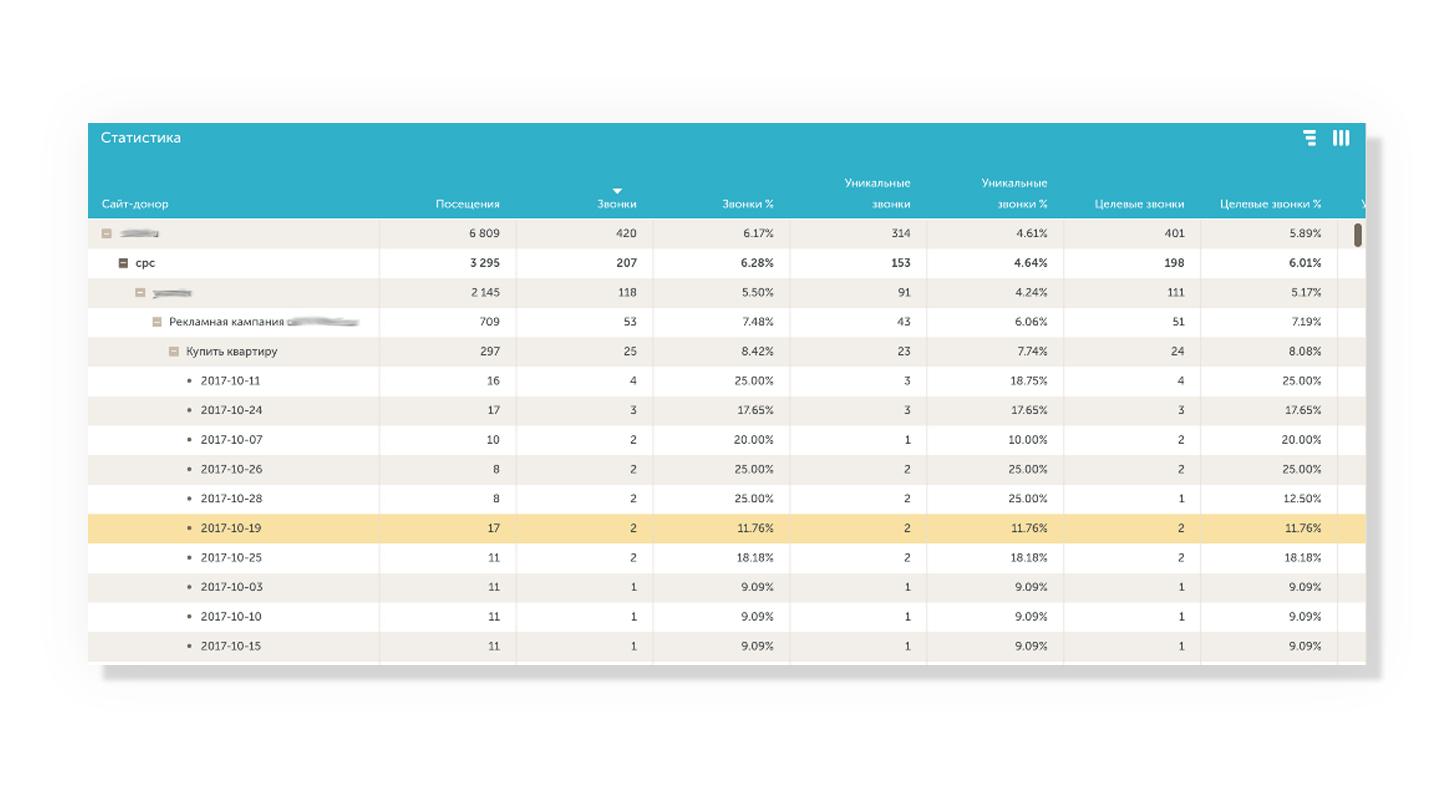Collapse the cpc tree node

(124, 263)
